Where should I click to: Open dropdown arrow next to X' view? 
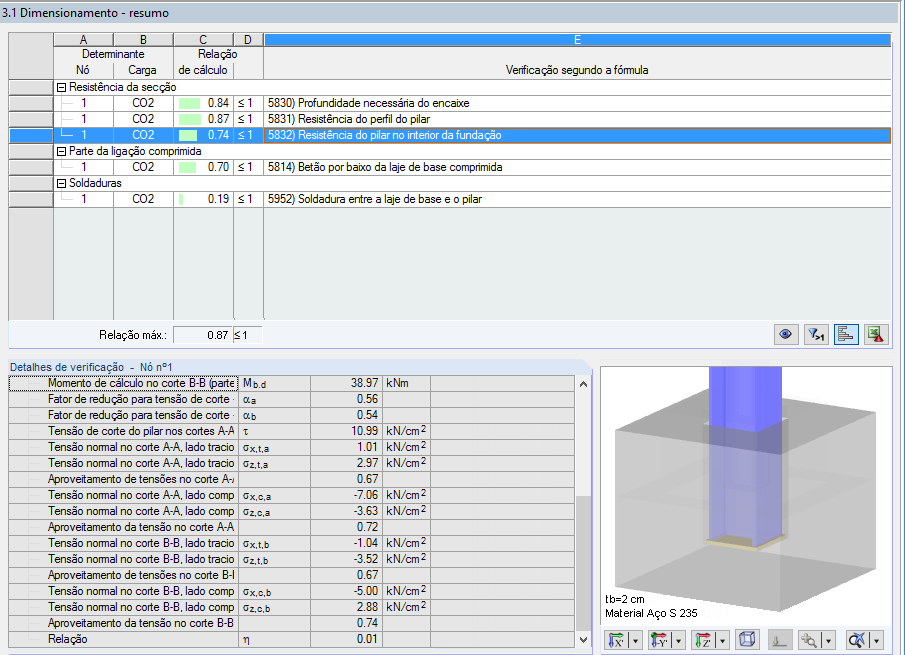[x=635, y=640]
